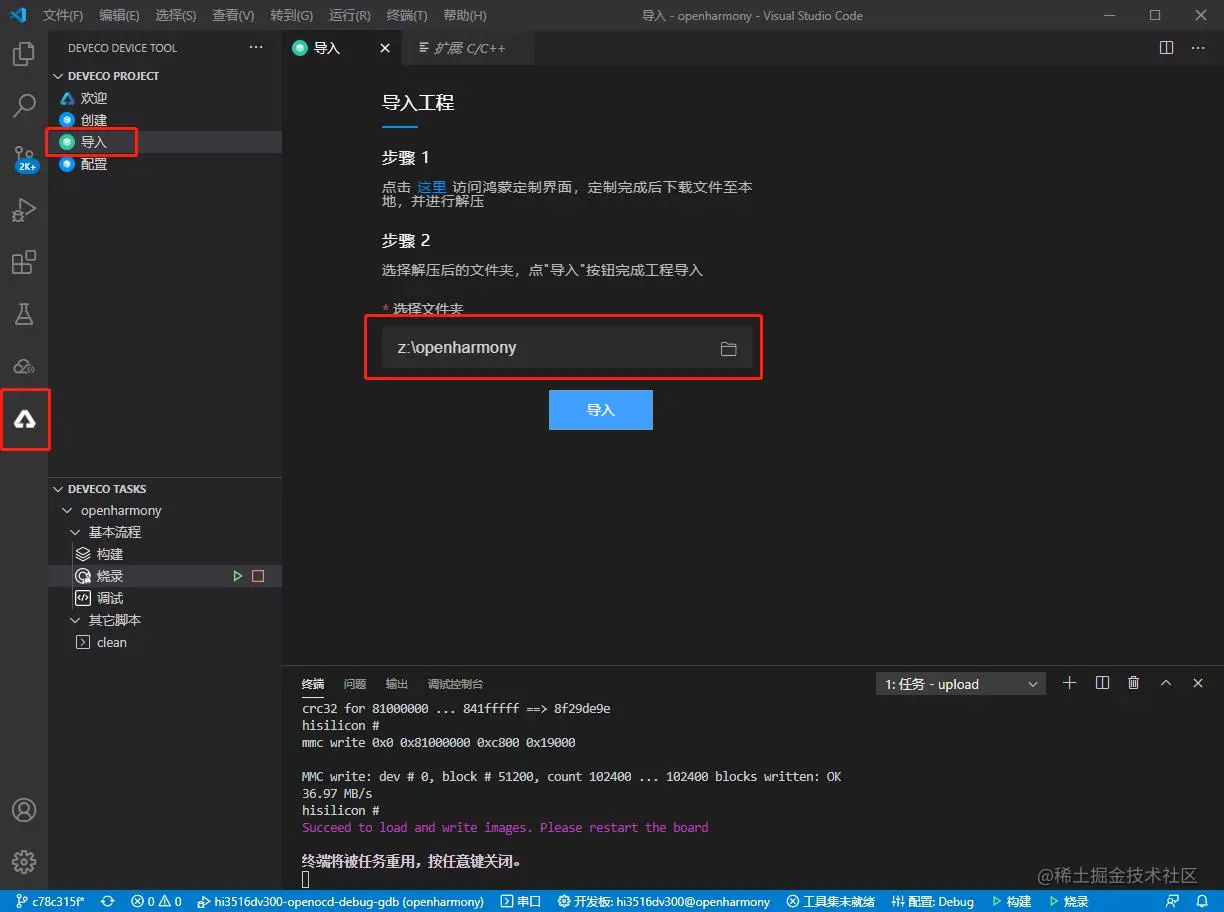Image resolution: width=1224 pixels, height=912 pixels.
Task: Open the 帮助(H) menu
Action: (464, 15)
